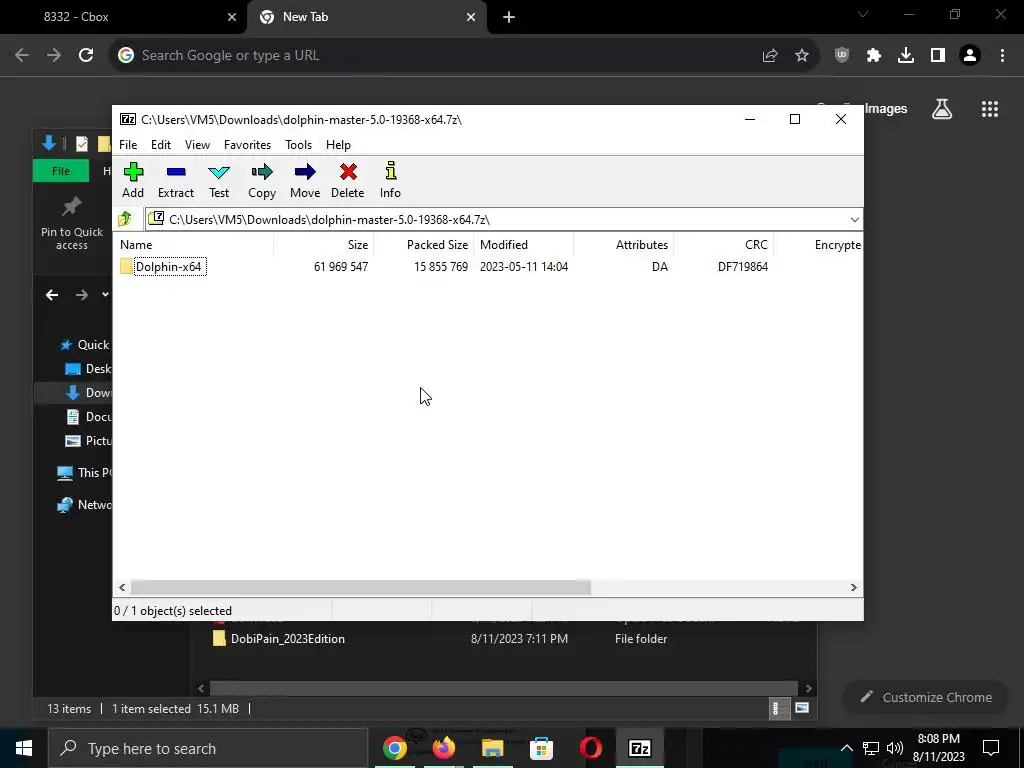Sort by Size column header

[323, 245]
